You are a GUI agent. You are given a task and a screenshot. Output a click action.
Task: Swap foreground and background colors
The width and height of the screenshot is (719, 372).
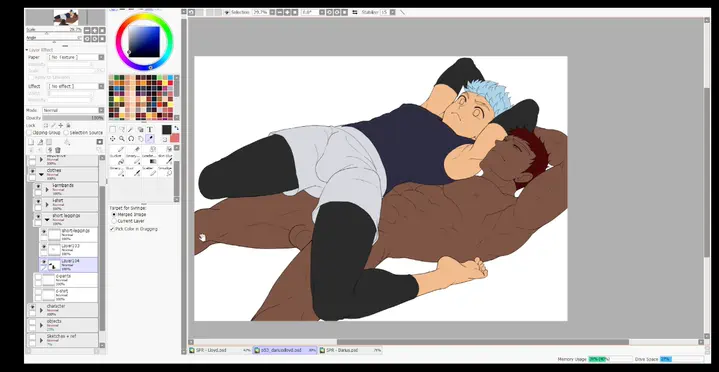177,128
